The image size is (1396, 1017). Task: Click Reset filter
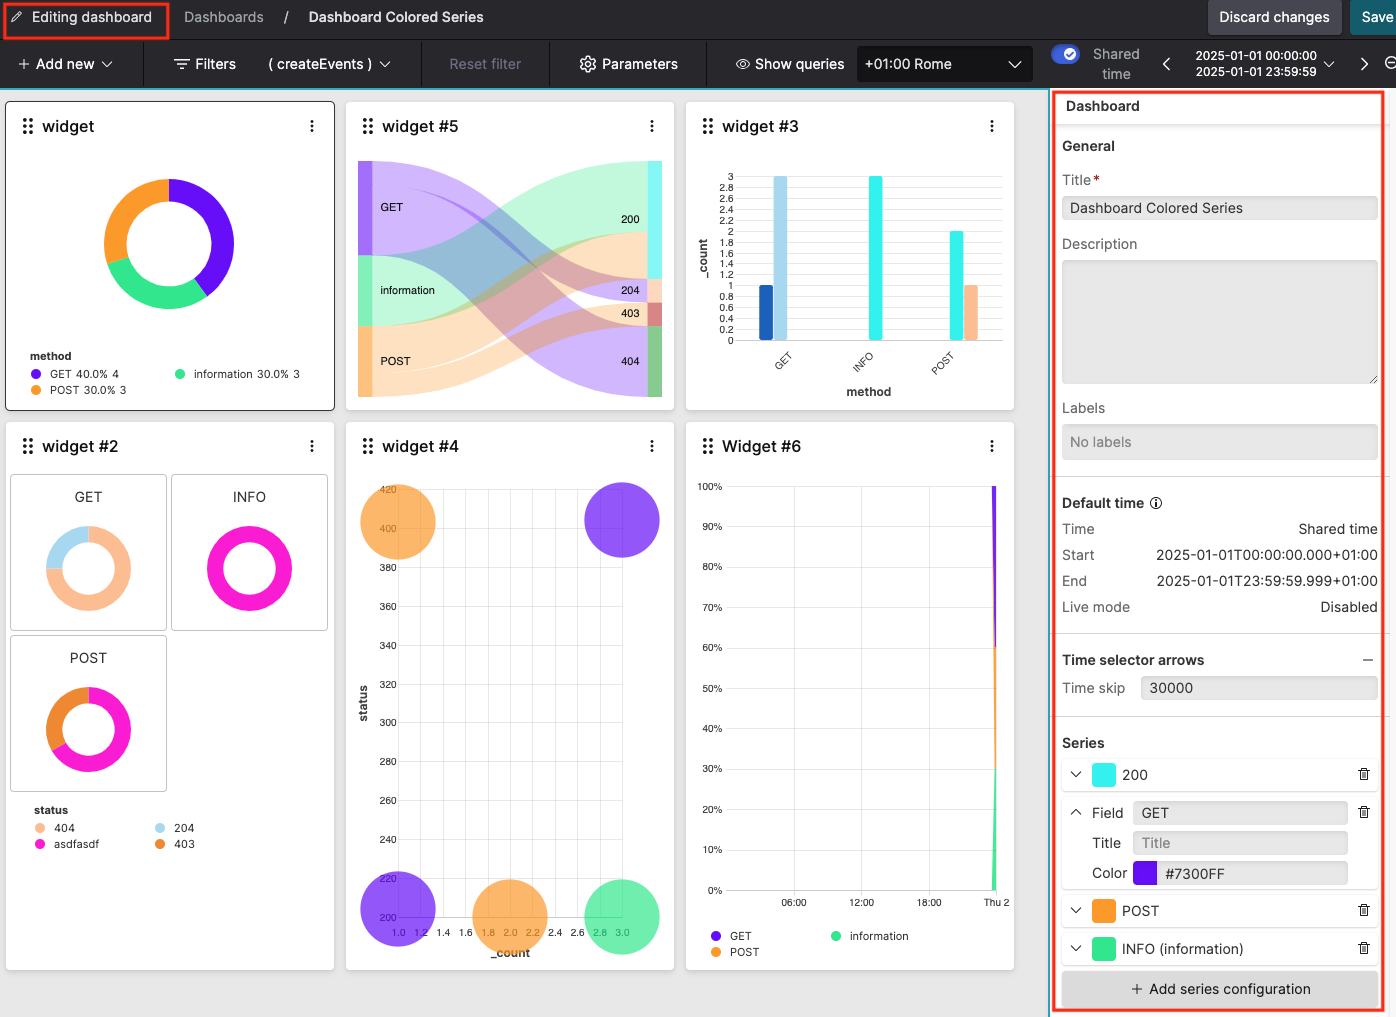pyautogui.click(x=485, y=64)
